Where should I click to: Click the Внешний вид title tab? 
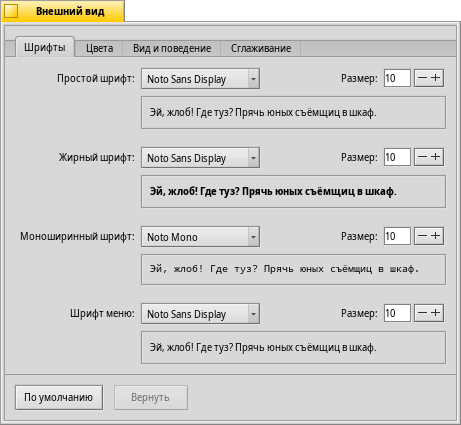pos(63,11)
